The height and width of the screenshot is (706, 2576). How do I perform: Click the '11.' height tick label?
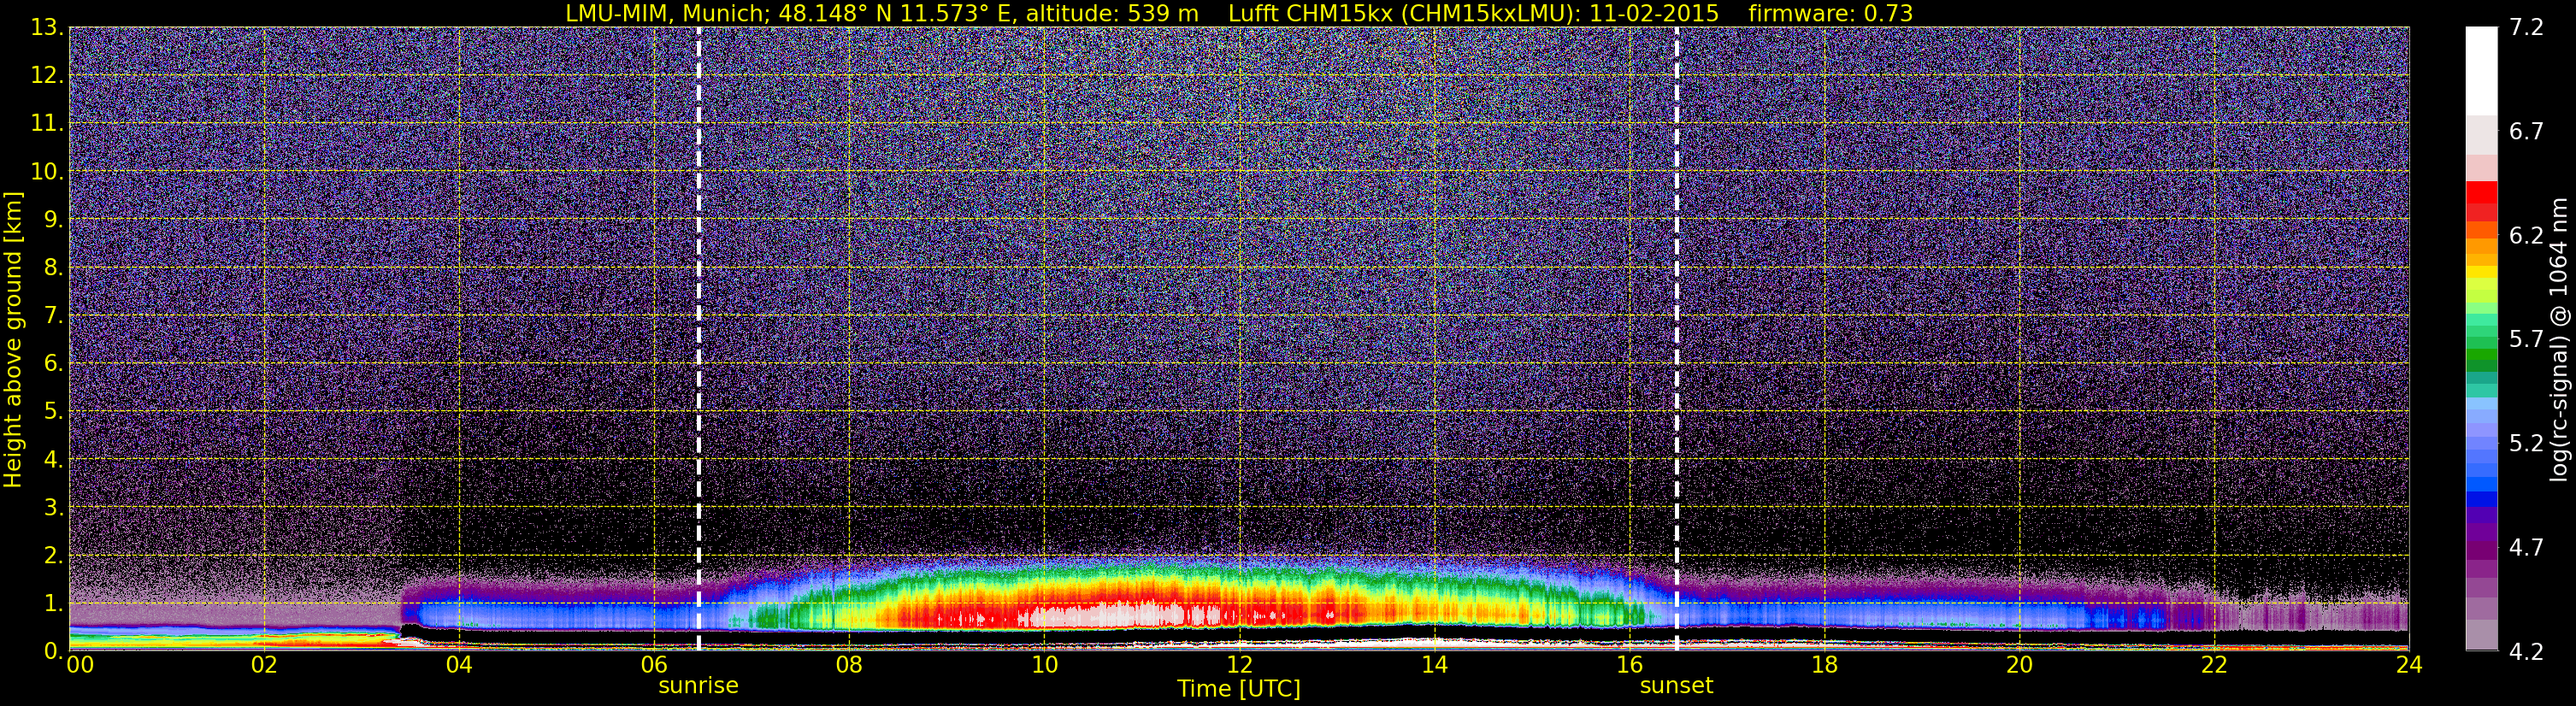coord(47,123)
